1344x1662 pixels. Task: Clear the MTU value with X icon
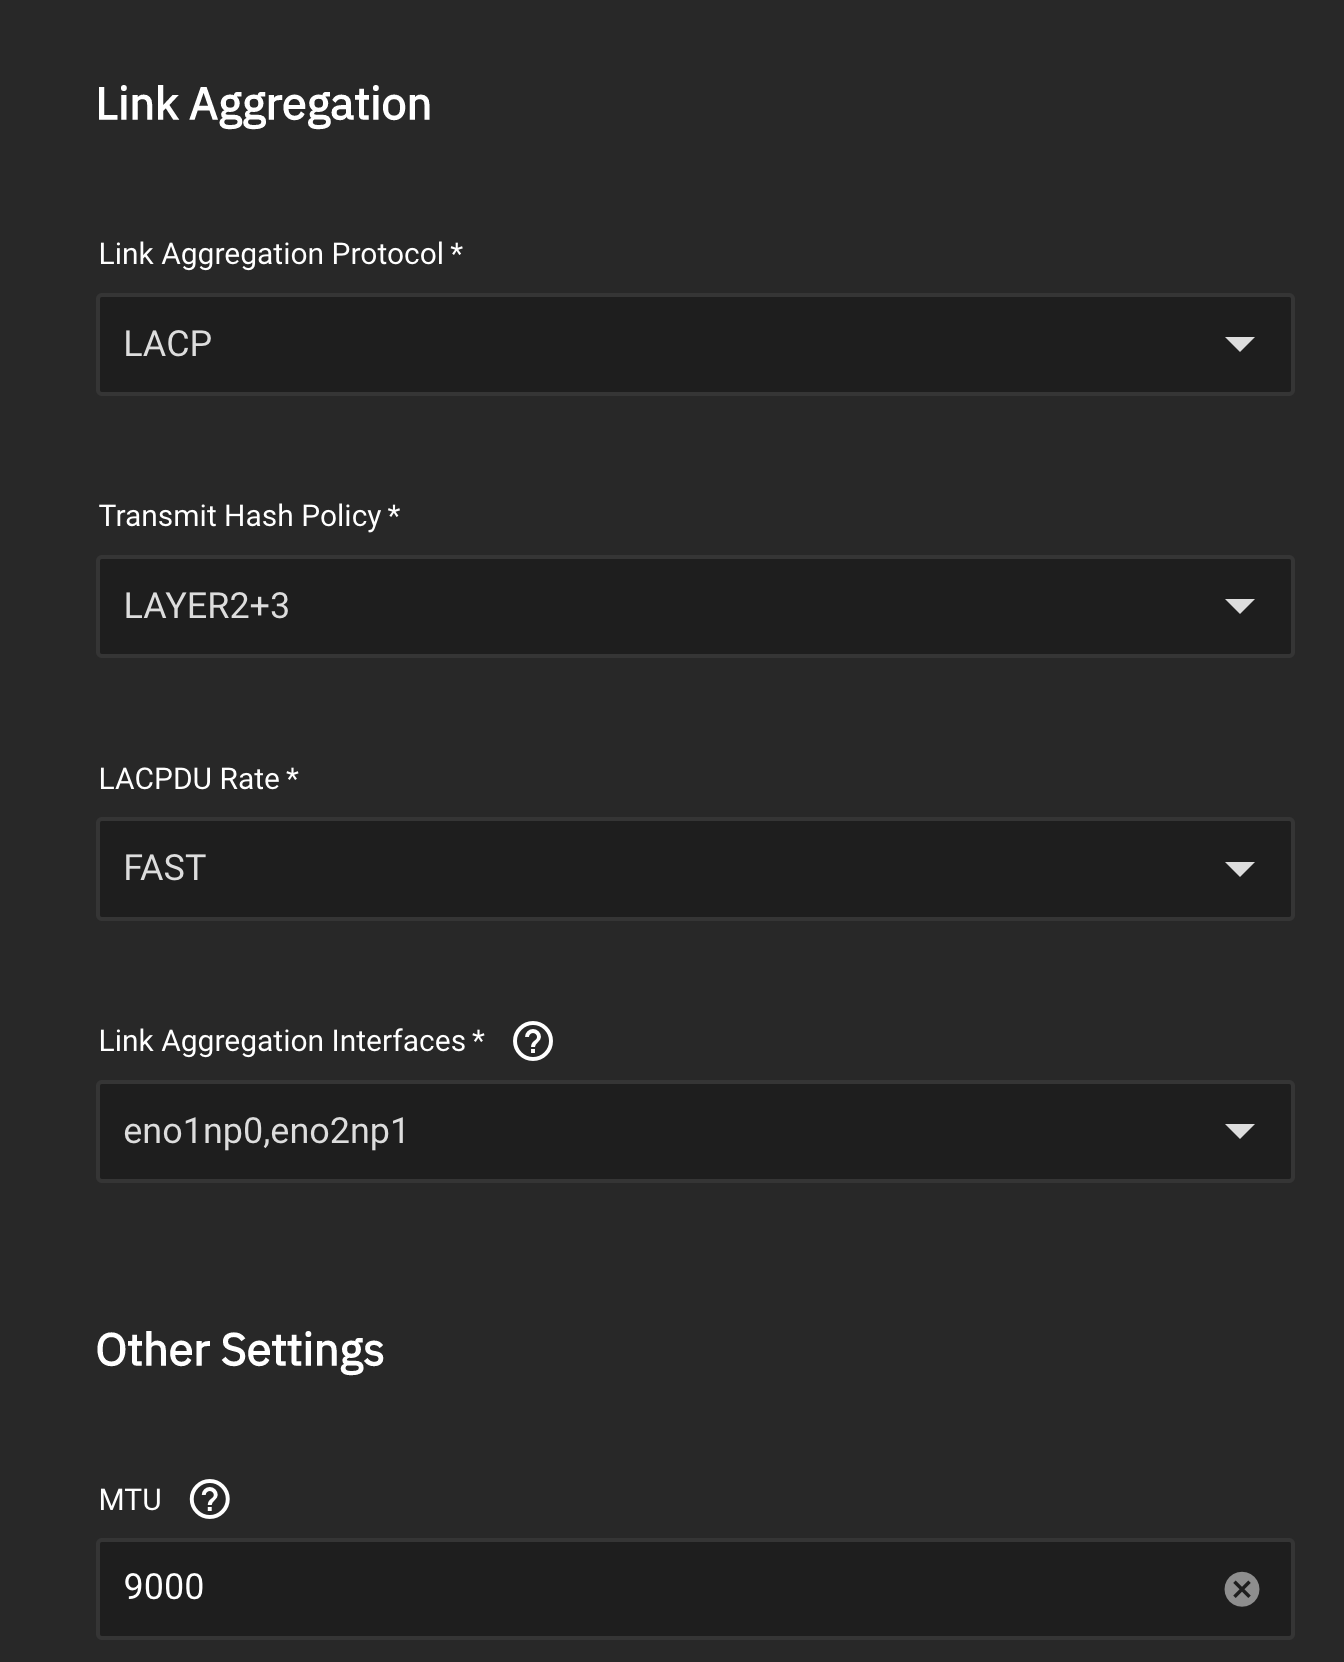point(1241,1588)
